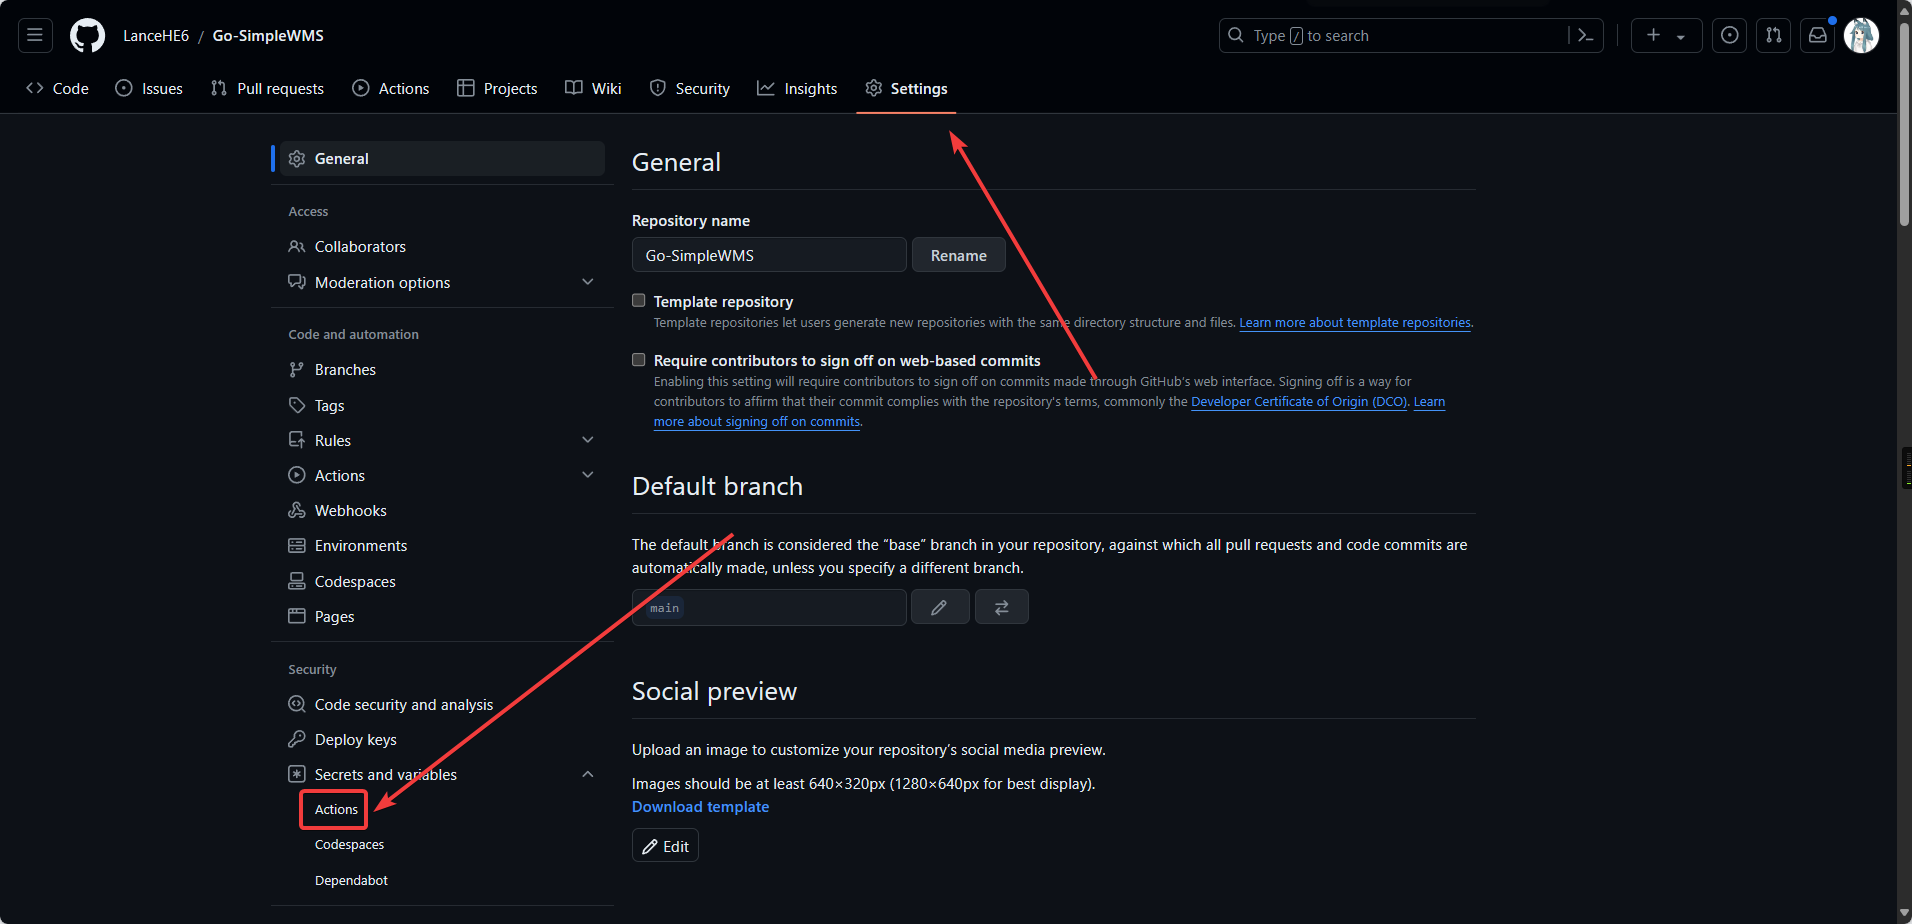The width and height of the screenshot is (1912, 924).
Task: Click the Repository name input field
Action: click(x=768, y=255)
